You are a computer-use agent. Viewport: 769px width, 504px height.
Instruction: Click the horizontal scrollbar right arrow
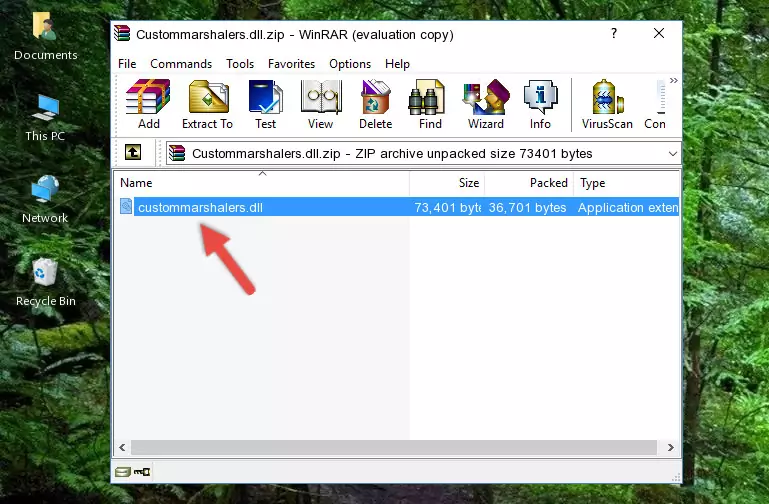click(x=670, y=447)
